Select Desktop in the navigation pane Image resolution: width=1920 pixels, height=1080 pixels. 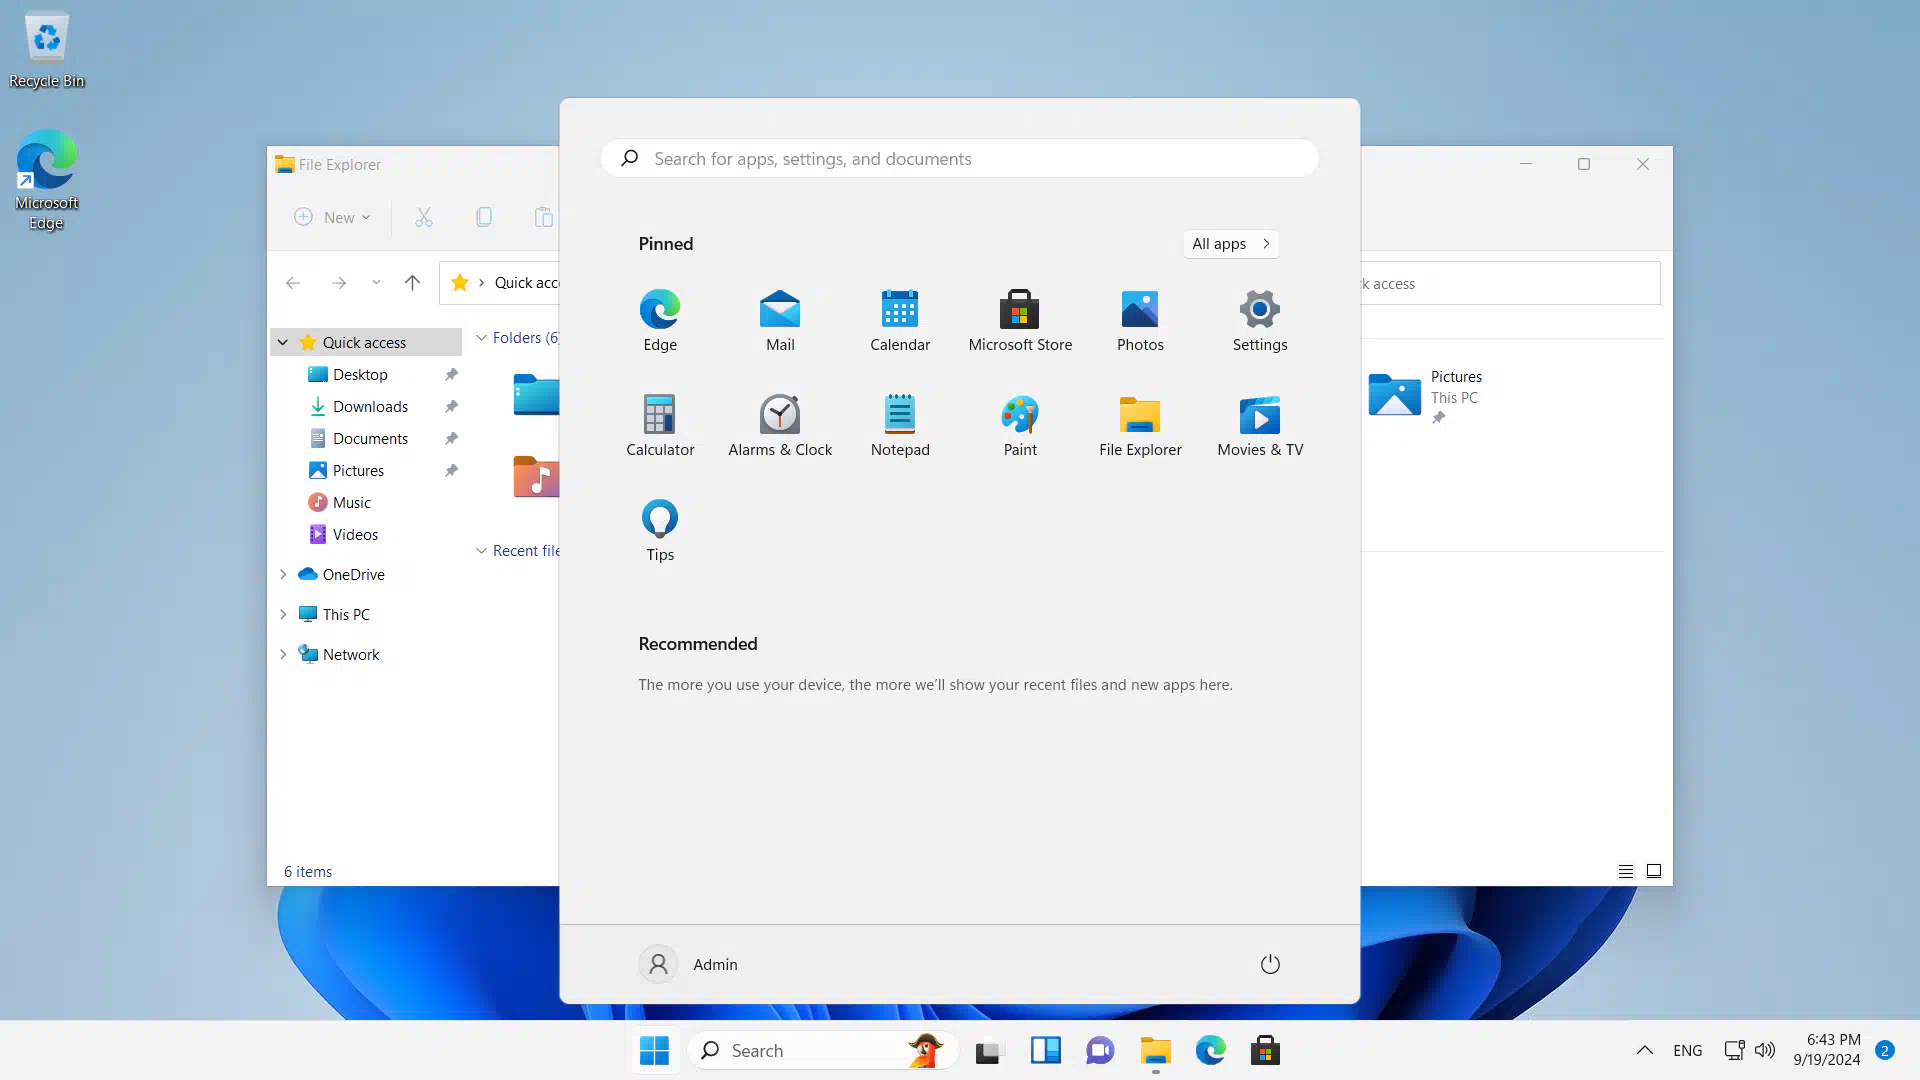point(360,374)
